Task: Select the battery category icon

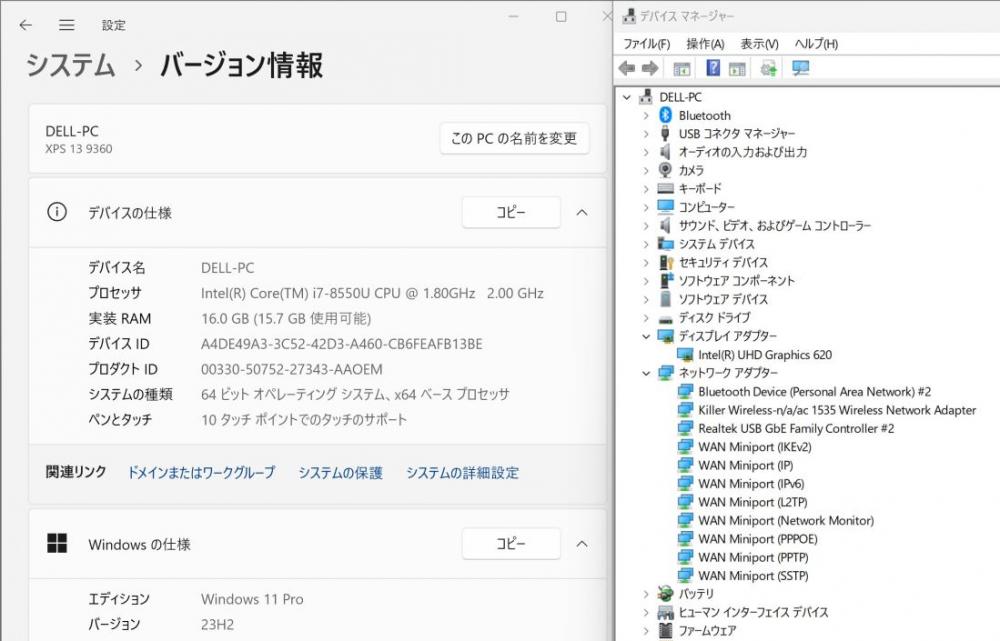Action: pos(665,594)
